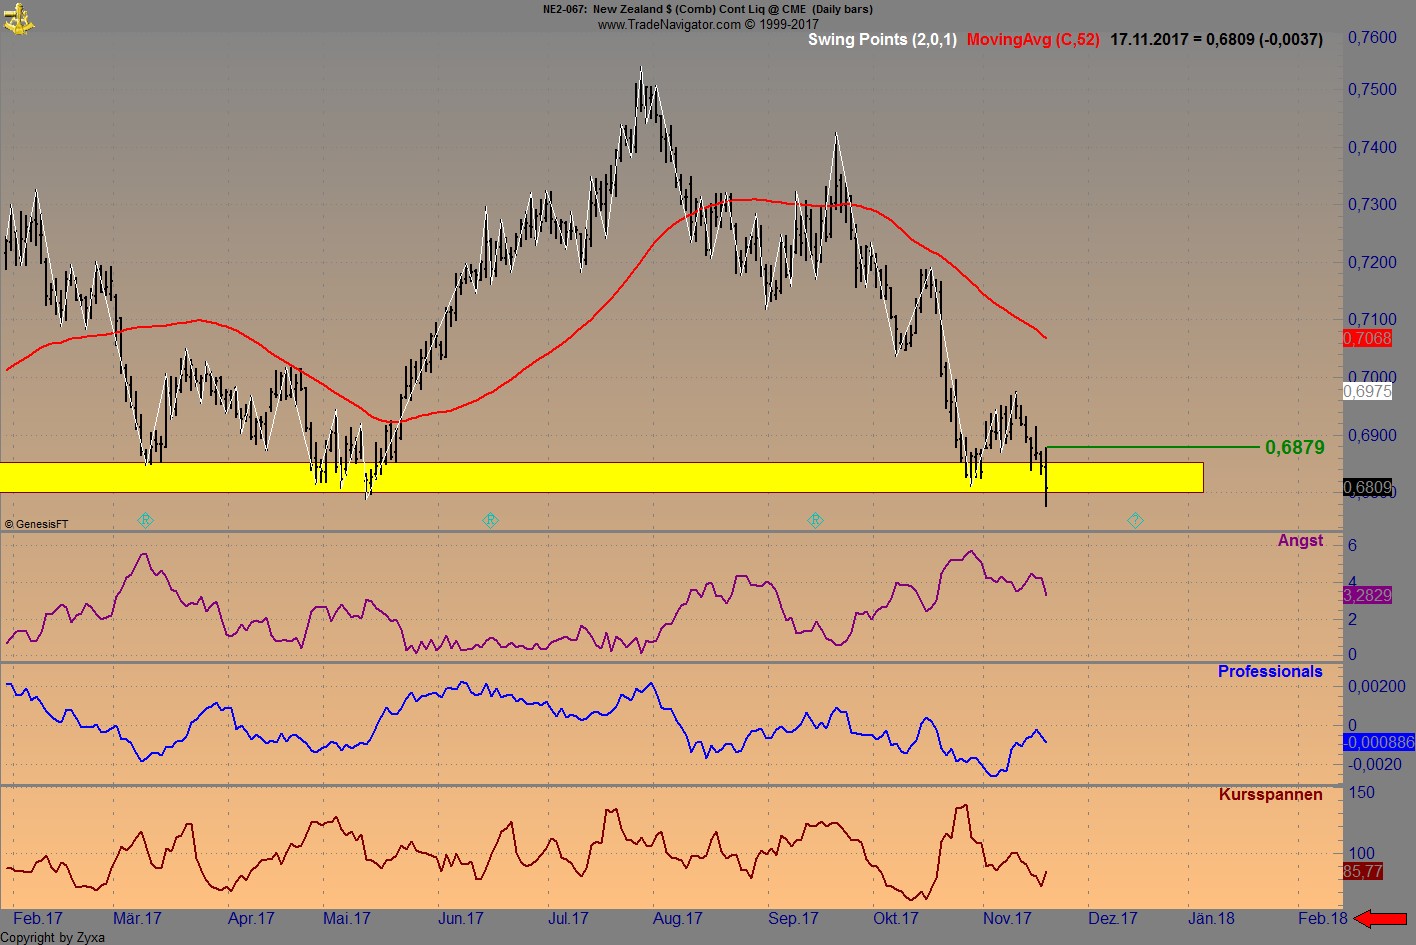Image resolution: width=1416 pixels, height=945 pixels.
Task: Click the green 0,6879 level label
Action: click(x=1295, y=447)
